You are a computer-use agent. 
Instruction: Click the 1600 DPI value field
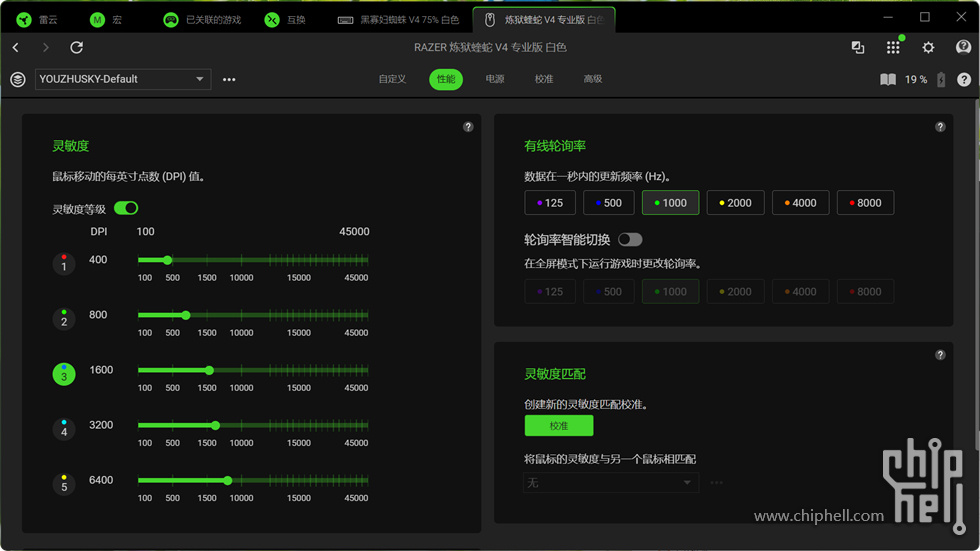pos(101,370)
